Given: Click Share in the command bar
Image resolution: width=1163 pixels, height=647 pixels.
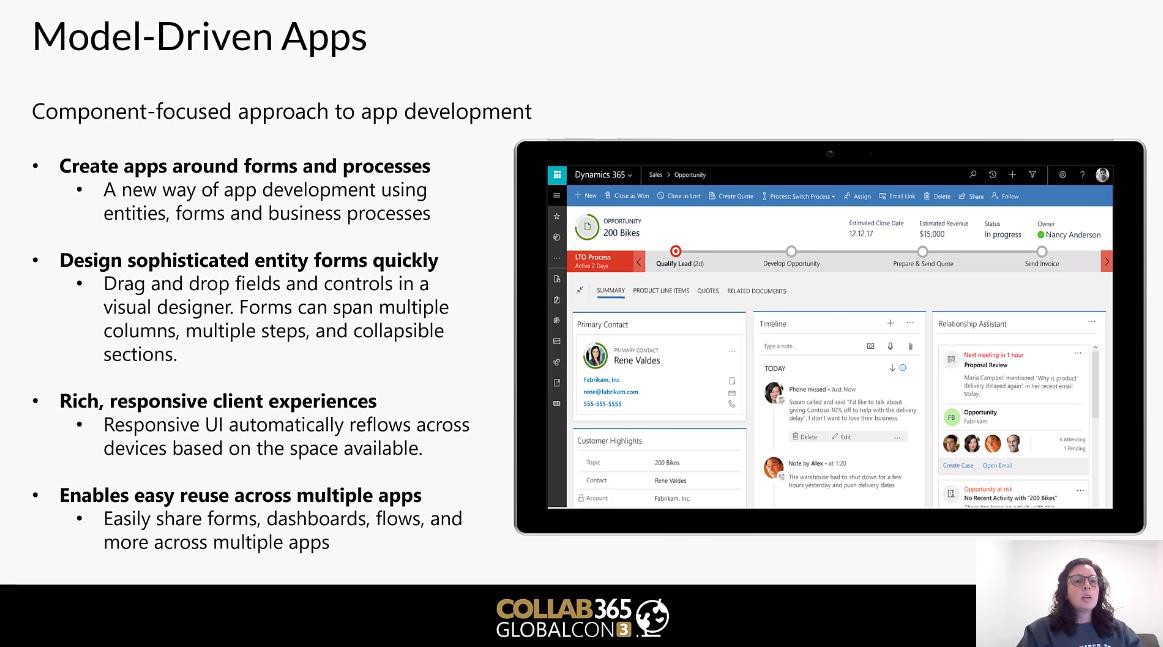Looking at the screenshot, I should (x=971, y=196).
